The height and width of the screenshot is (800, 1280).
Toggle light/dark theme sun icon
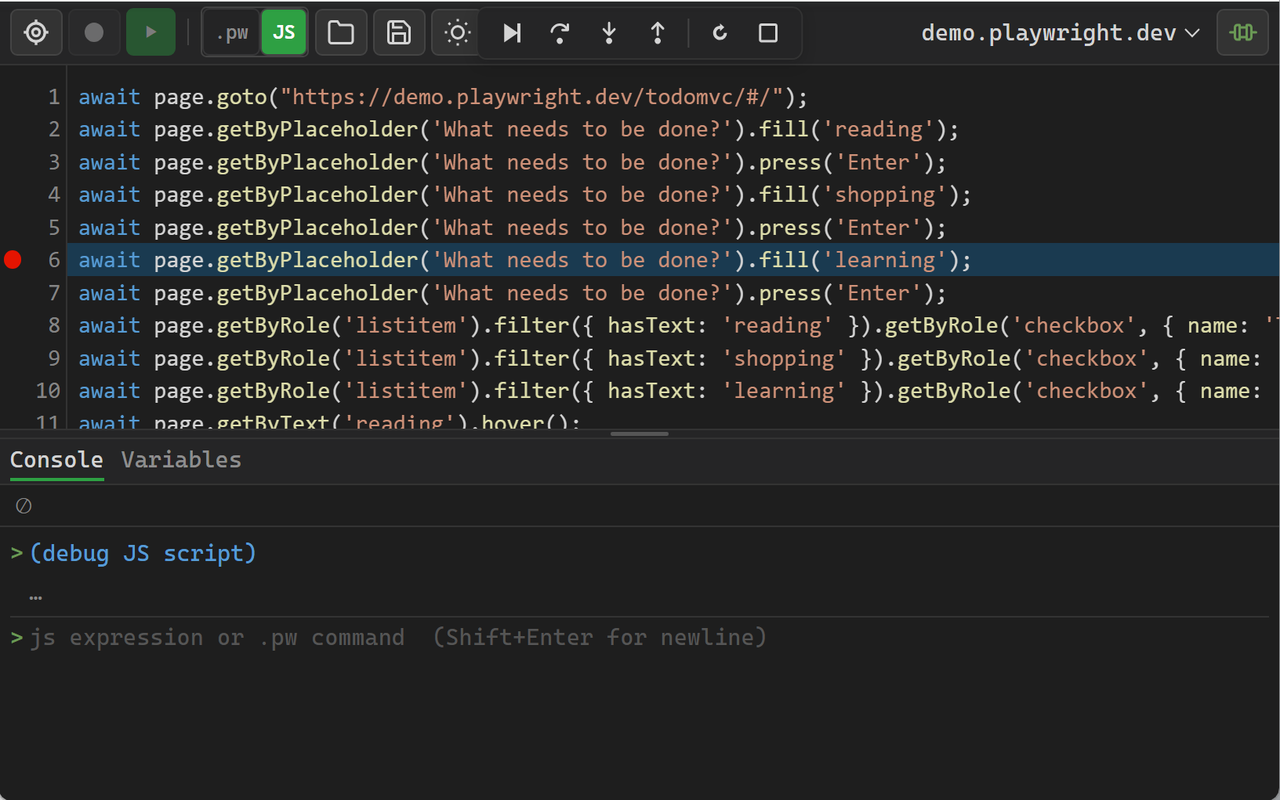[457, 33]
